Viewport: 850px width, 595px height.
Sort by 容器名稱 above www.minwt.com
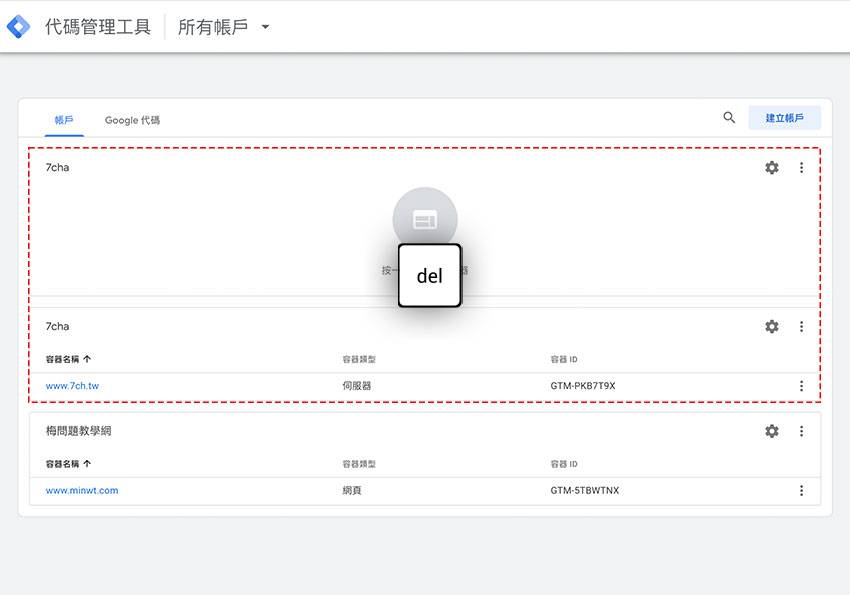point(68,463)
